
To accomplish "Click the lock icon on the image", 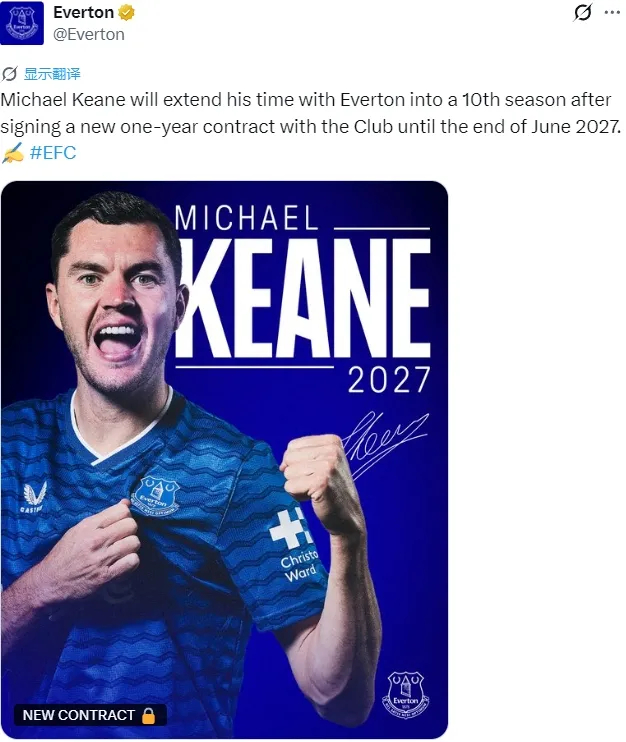I will tap(149, 715).
